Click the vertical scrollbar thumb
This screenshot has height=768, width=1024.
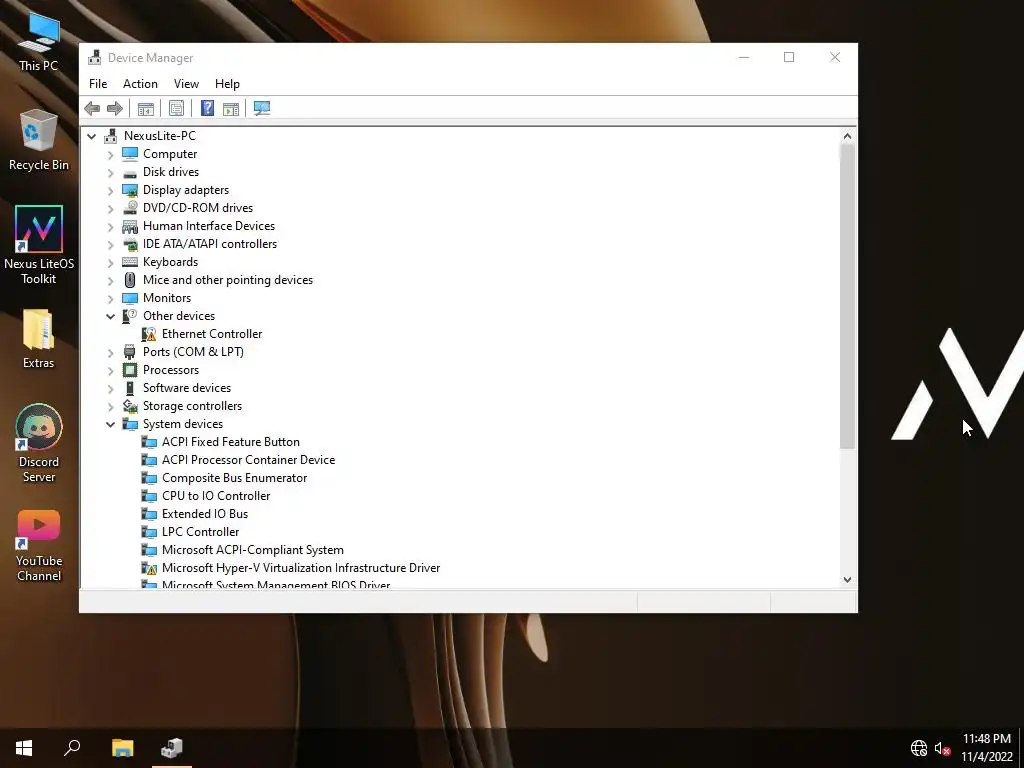click(x=847, y=296)
